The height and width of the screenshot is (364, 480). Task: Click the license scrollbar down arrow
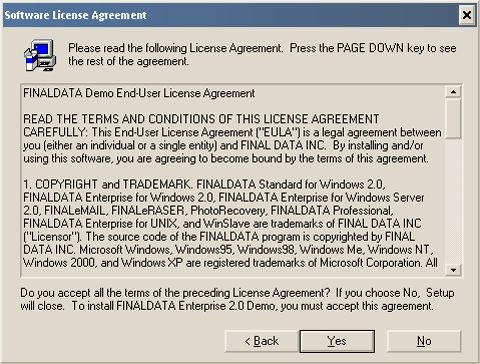coord(453,270)
